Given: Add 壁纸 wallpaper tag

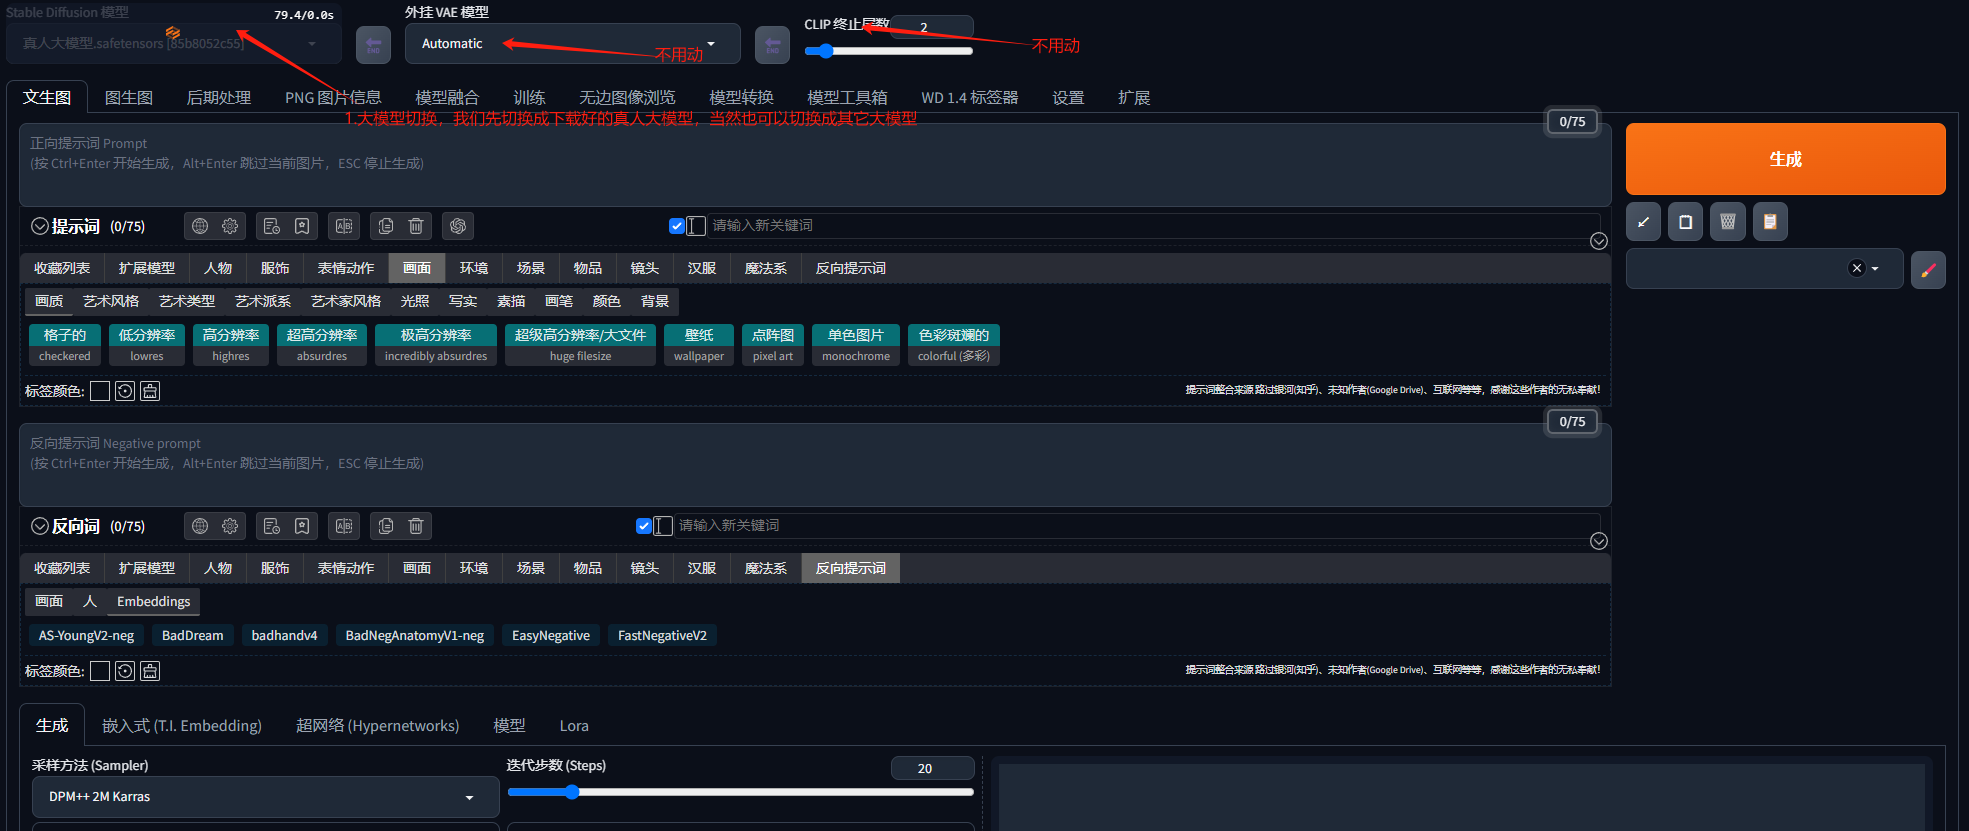Looking at the screenshot, I should click(699, 345).
